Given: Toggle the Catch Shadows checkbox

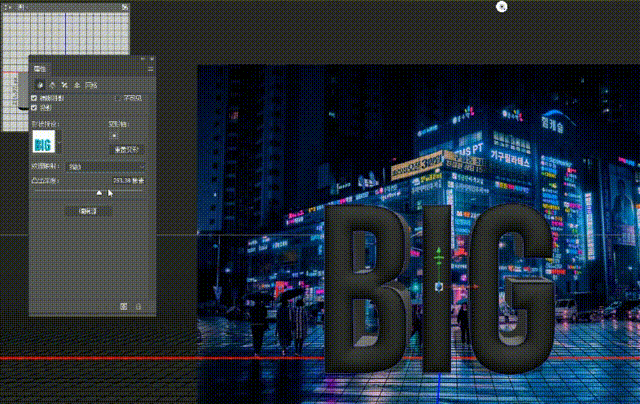Looking at the screenshot, I should click(34, 98).
